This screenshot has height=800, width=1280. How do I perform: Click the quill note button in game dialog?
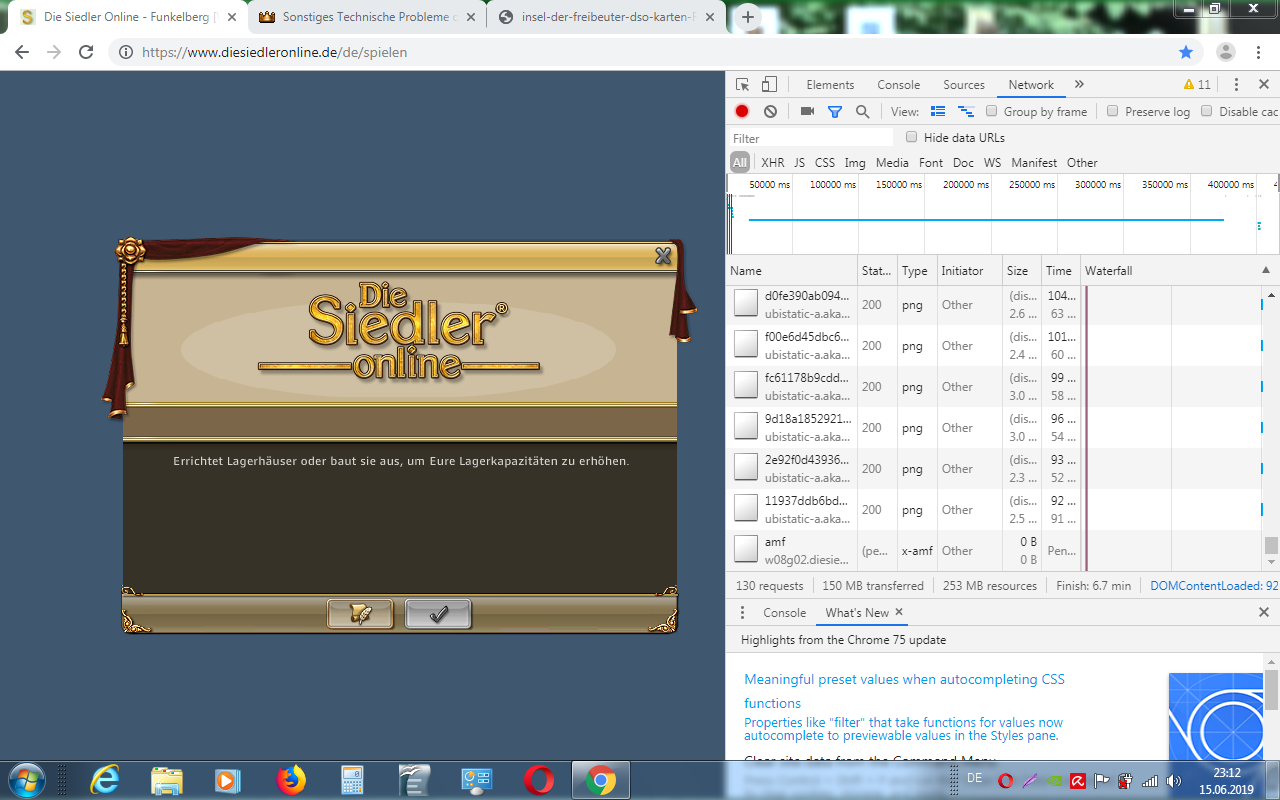pos(360,615)
